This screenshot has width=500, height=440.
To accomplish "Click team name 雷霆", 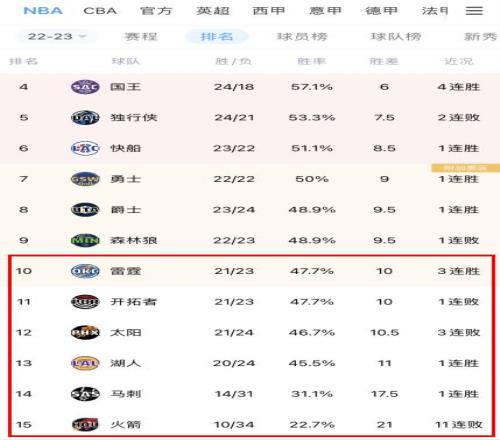I will (x=126, y=271).
